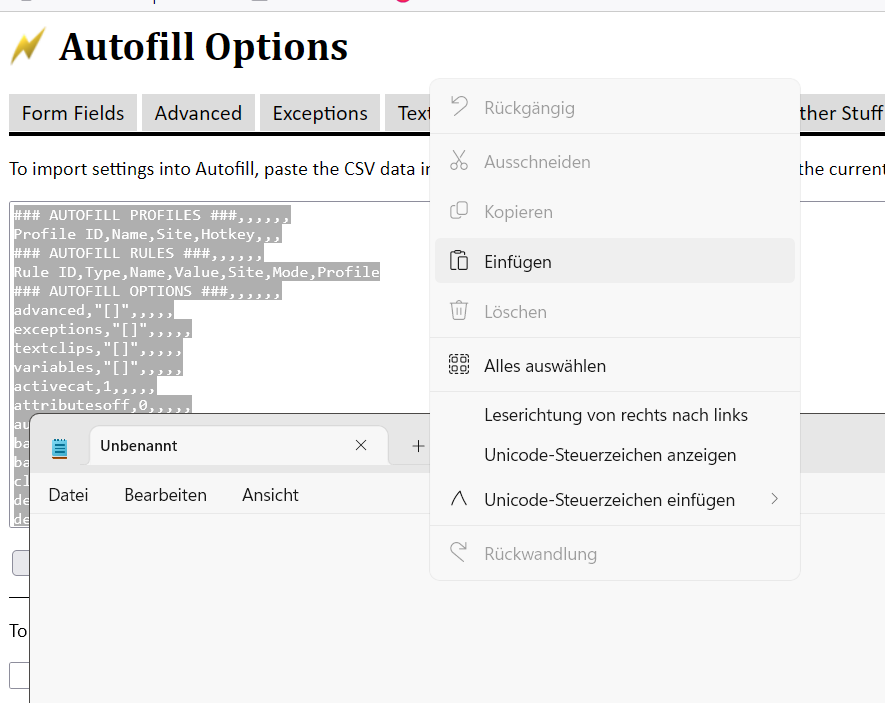The width and height of the screenshot is (885, 703).
Task: Expand Unicode-Steuerzeichen einfügen submenu arrow
Action: tap(774, 499)
